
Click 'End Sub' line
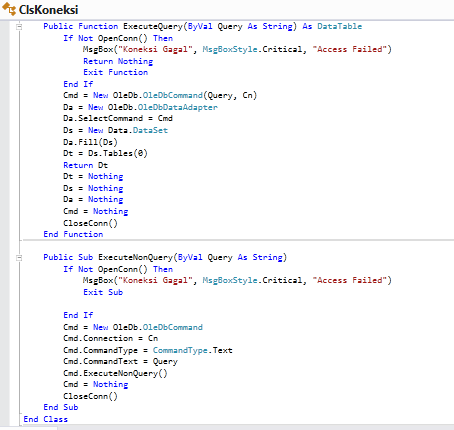[x=61, y=407]
